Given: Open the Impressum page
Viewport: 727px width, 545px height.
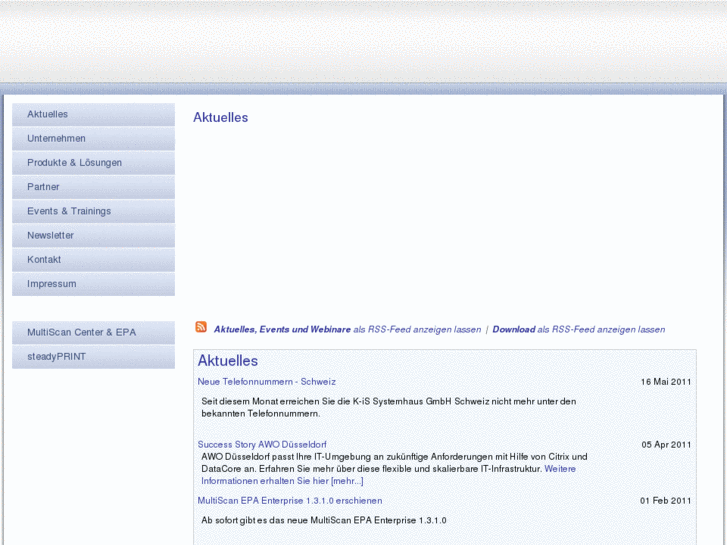Looking at the screenshot, I should tap(93, 284).
